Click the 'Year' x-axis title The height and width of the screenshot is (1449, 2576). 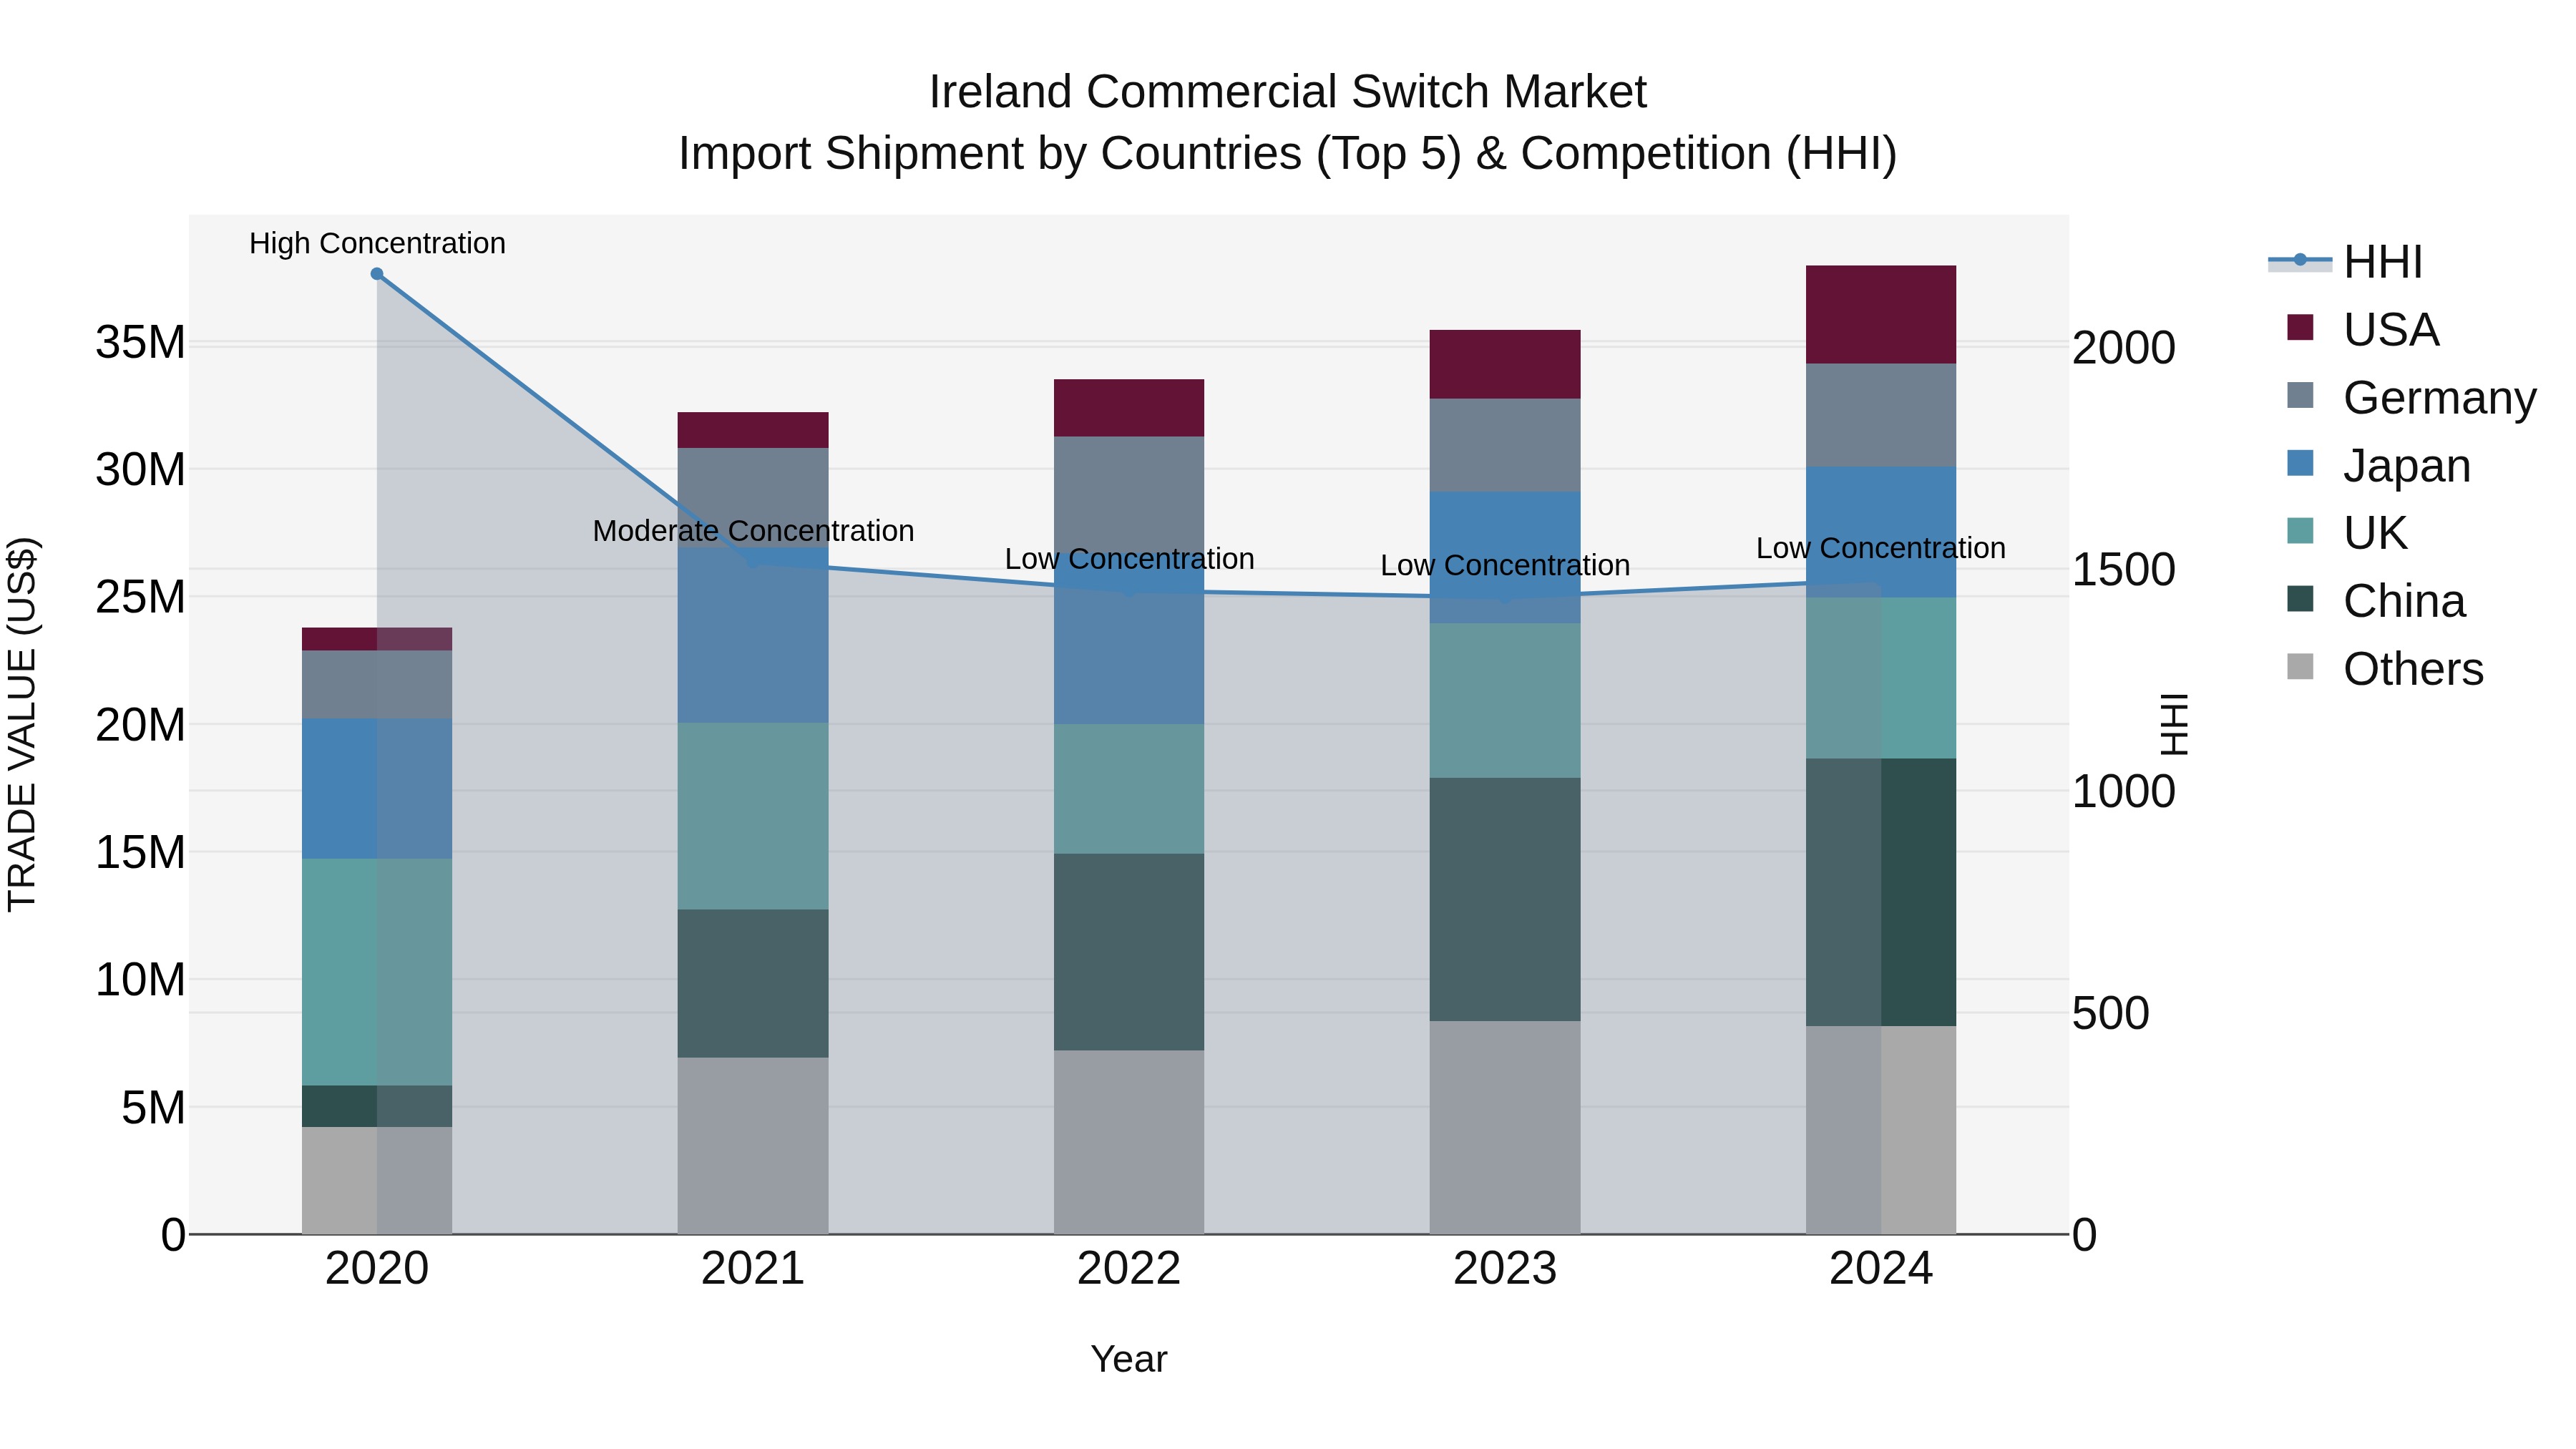click(x=1129, y=1359)
